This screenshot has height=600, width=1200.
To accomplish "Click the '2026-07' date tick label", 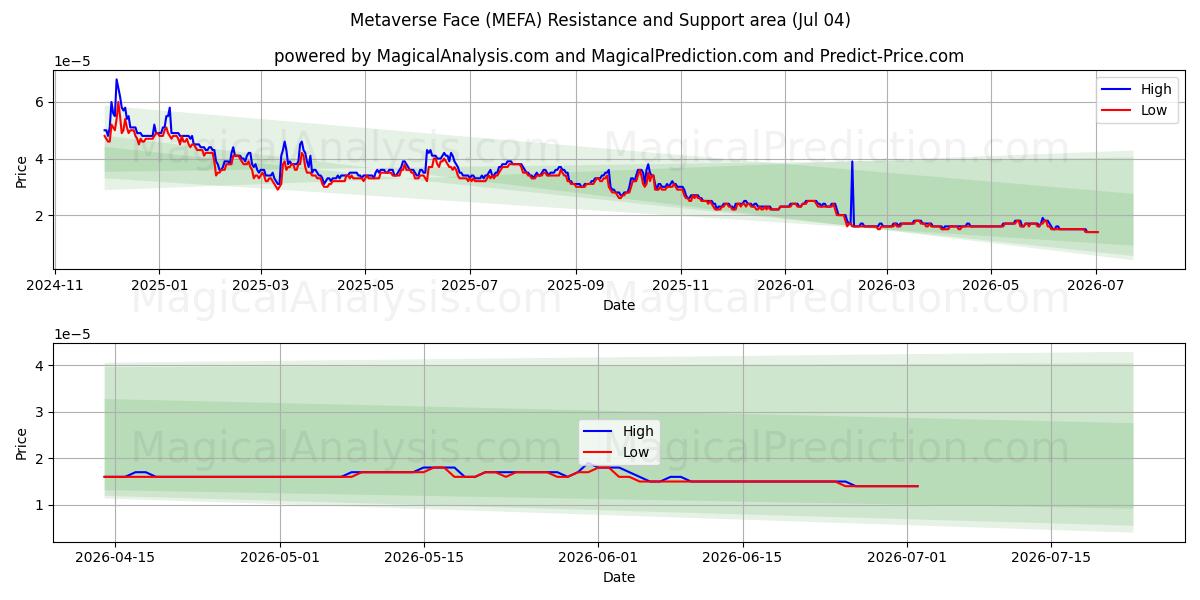I will [x=1096, y=286].
